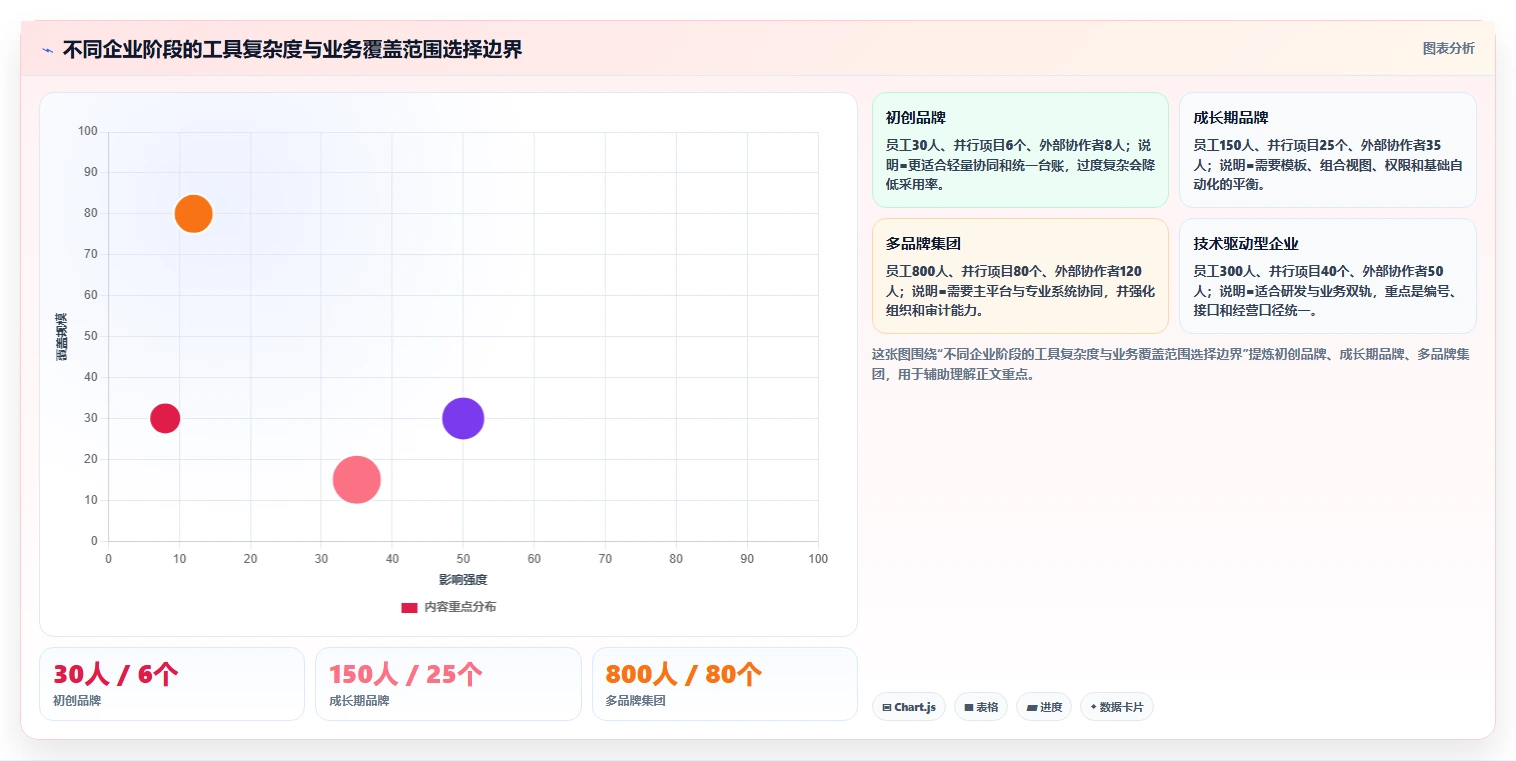Click the 150人 / 25个 stat card
Image resolution: width=1516 pixels, height=761 pixels.
pos(448,684)
